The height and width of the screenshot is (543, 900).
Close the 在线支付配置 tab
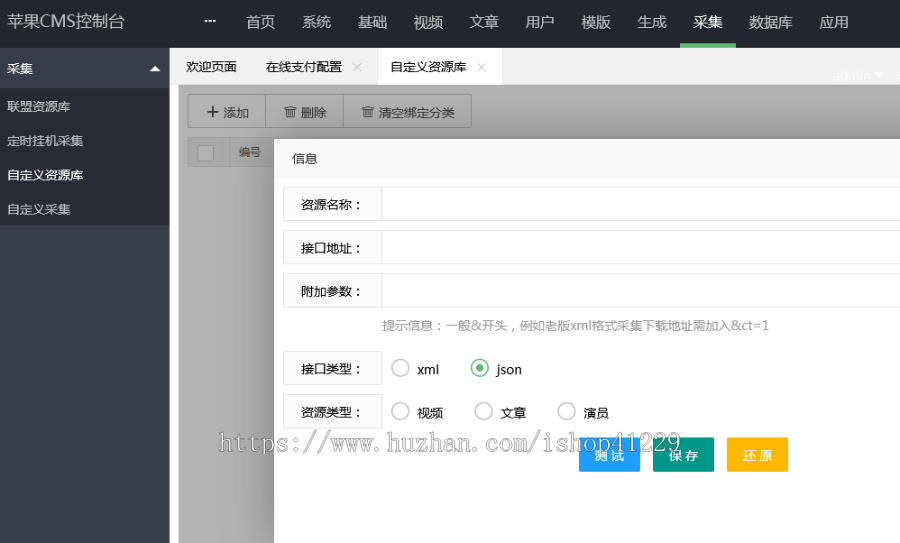[x=357, y=67]
